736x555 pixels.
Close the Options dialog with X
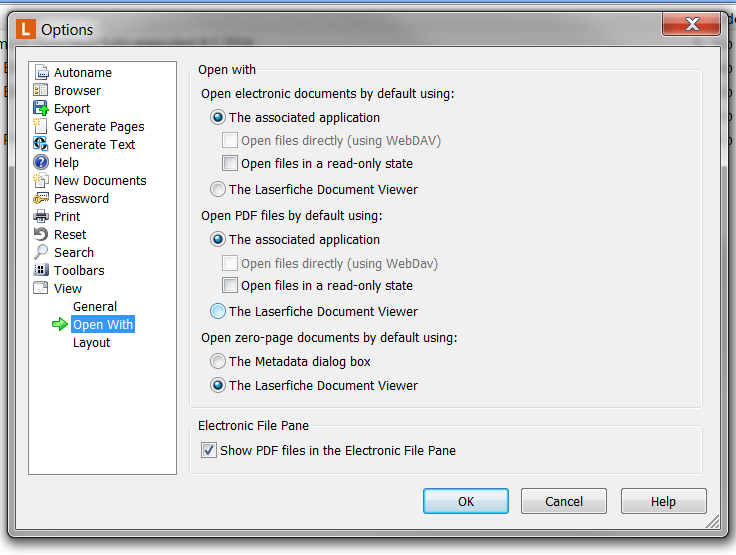coord(691,24)
